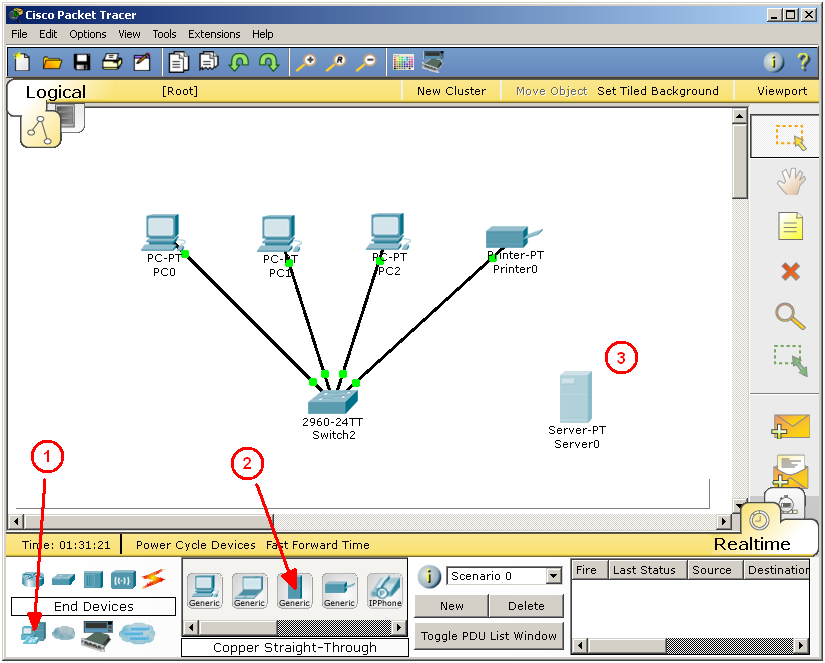Screen dimensions: 825x663
Task: Print the workspace using printer icon
Action: point(112,62)
